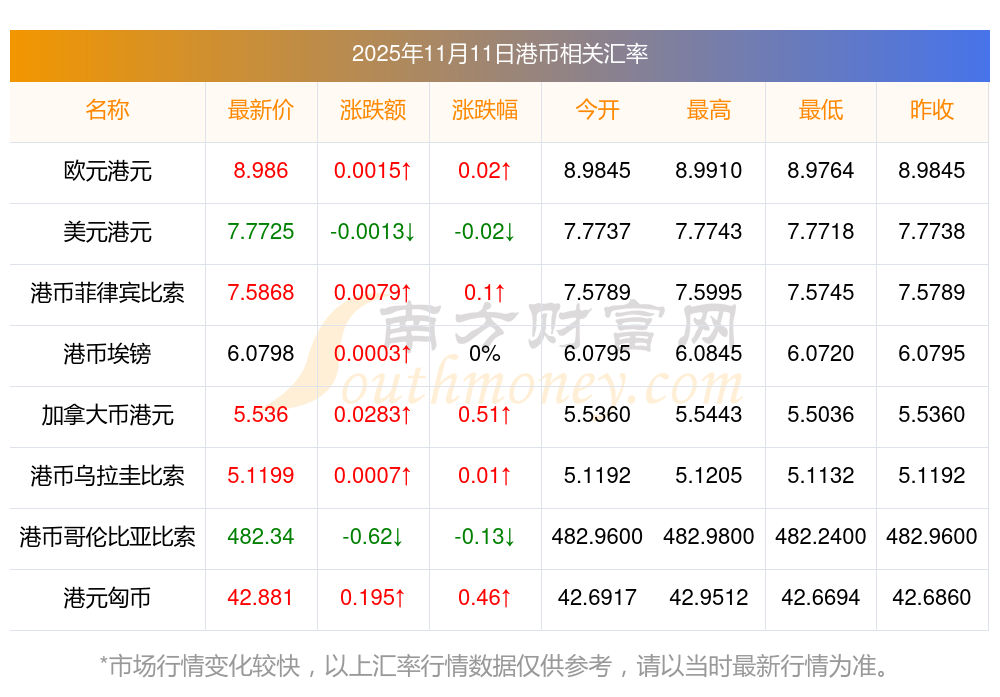Image resolution: width=1000 pixels, height=697 pixels.
Task: Click the 昨收 column header
Action: (x=932, y=110)
